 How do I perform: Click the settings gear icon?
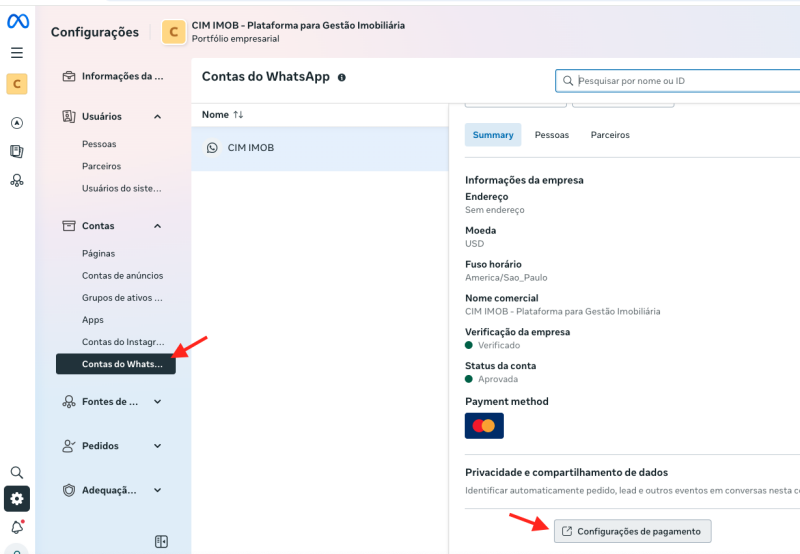17,498
